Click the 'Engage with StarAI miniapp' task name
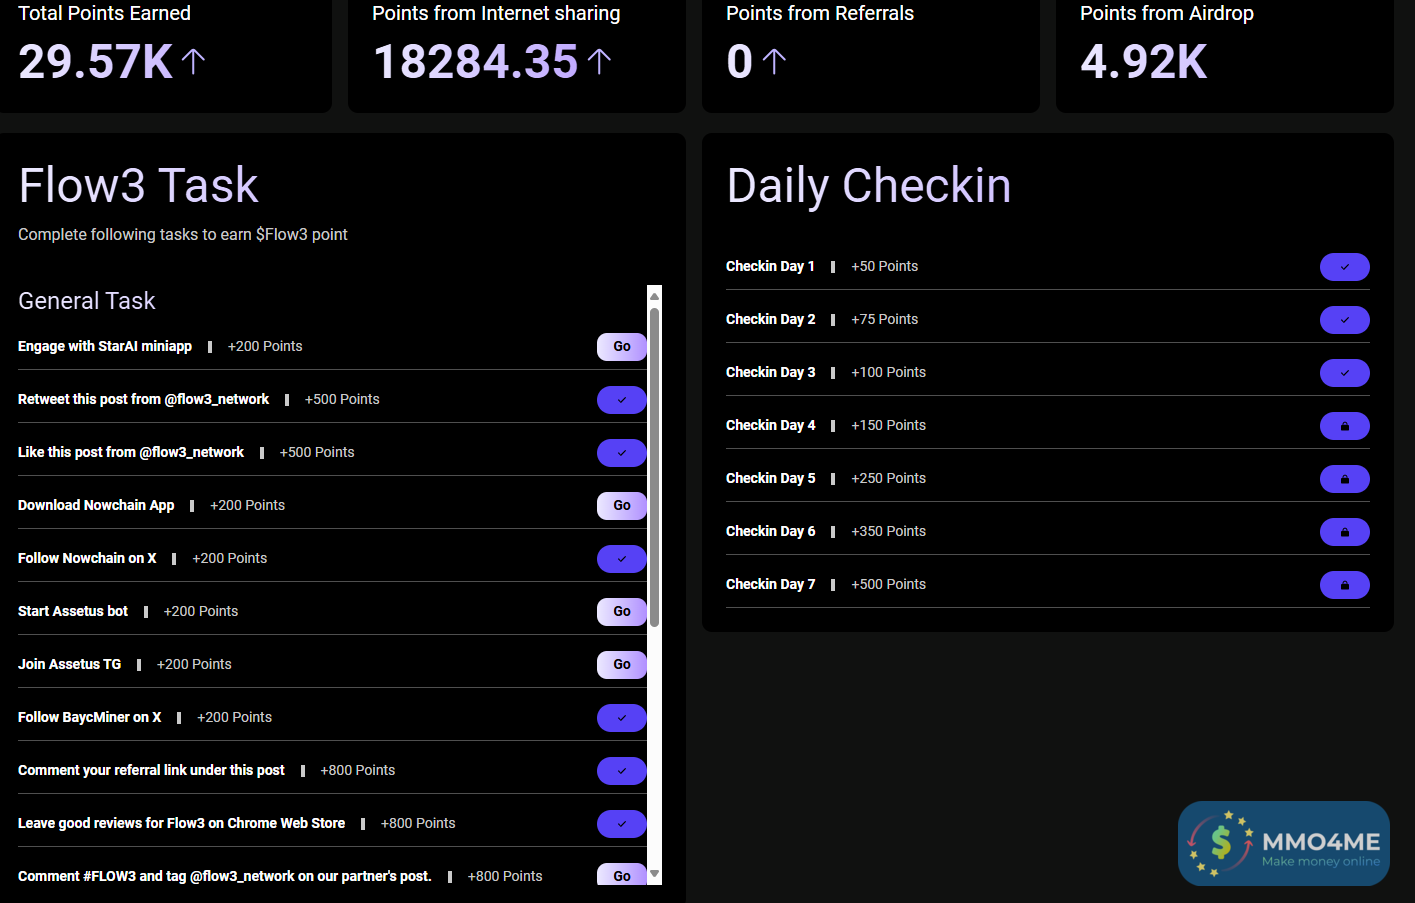Image resolution: width=1415 pixels, height=903 pixels. 105,346
